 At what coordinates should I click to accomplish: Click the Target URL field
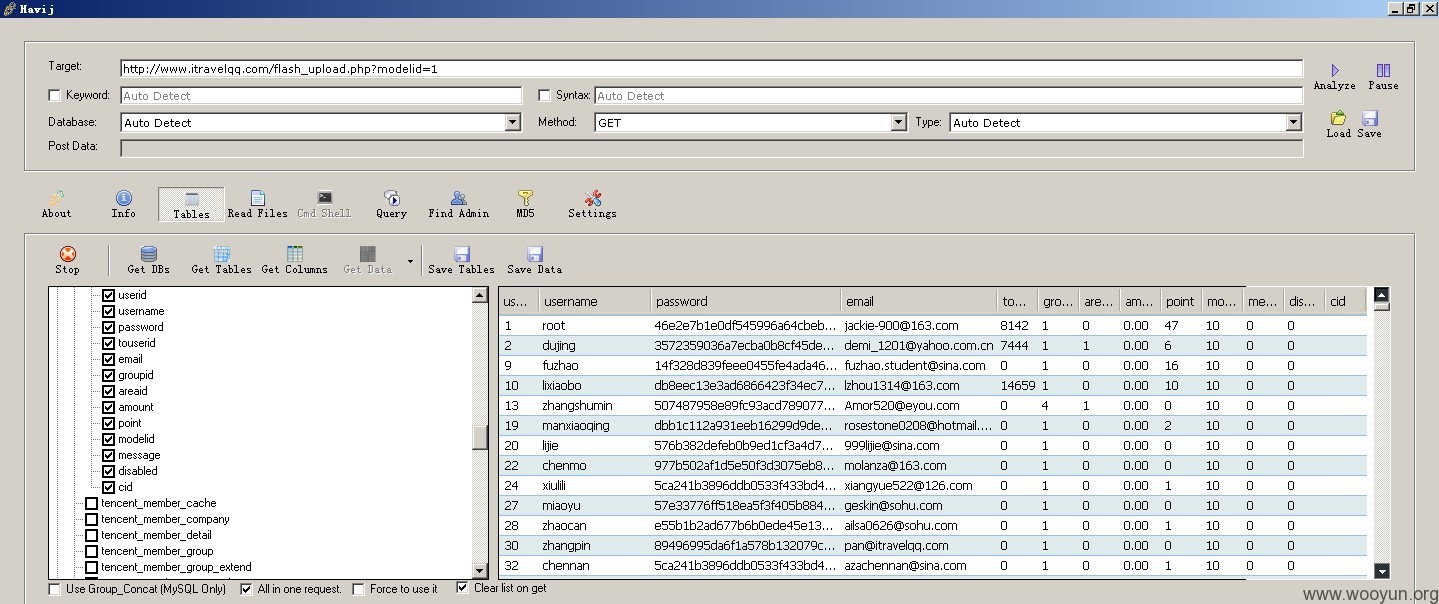coord(711,69)
